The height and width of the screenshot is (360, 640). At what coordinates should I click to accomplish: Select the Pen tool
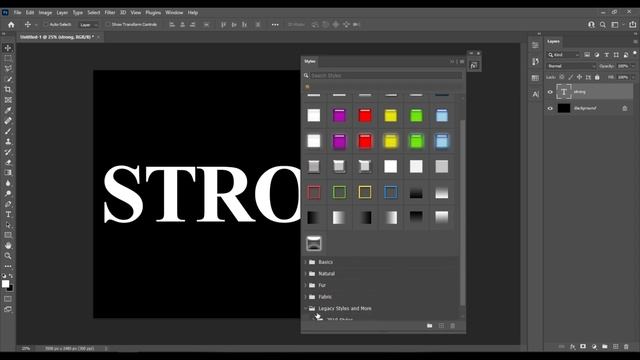coord(8,204)
